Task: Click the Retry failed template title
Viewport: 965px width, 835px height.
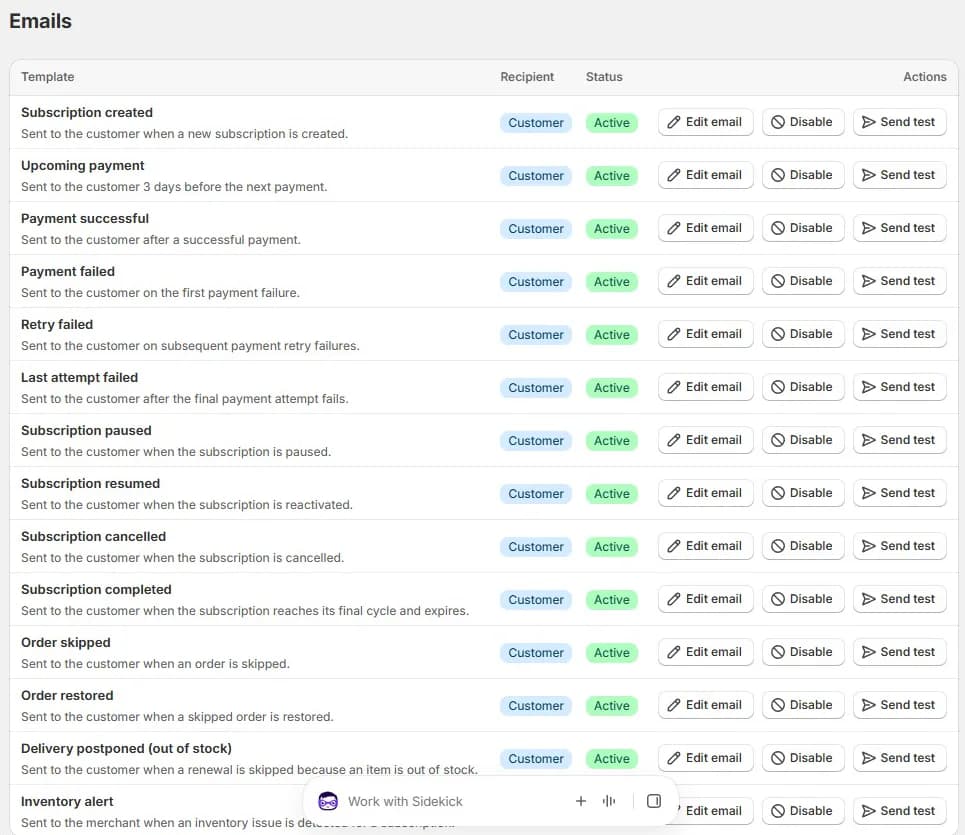Action: pyautogui.click(x=57, y=324)
